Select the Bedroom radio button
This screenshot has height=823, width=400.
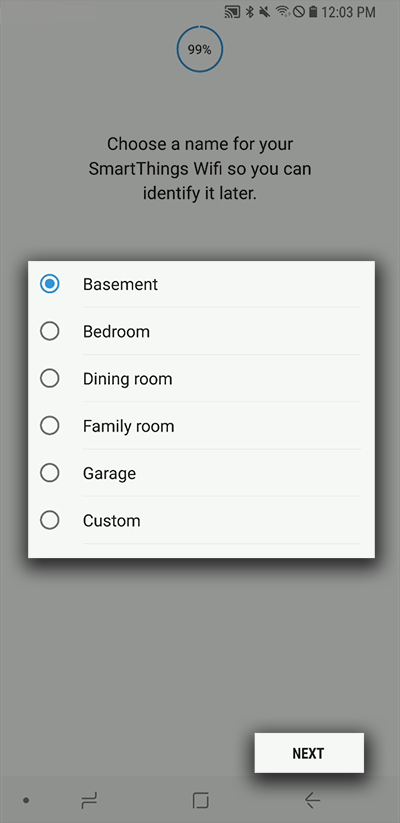[50, 331]
